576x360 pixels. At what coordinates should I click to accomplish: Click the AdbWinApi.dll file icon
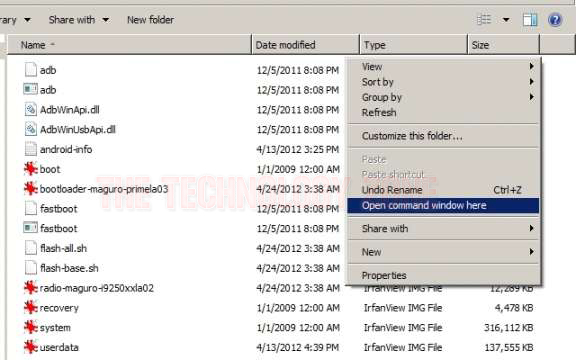tap(31, 109)
